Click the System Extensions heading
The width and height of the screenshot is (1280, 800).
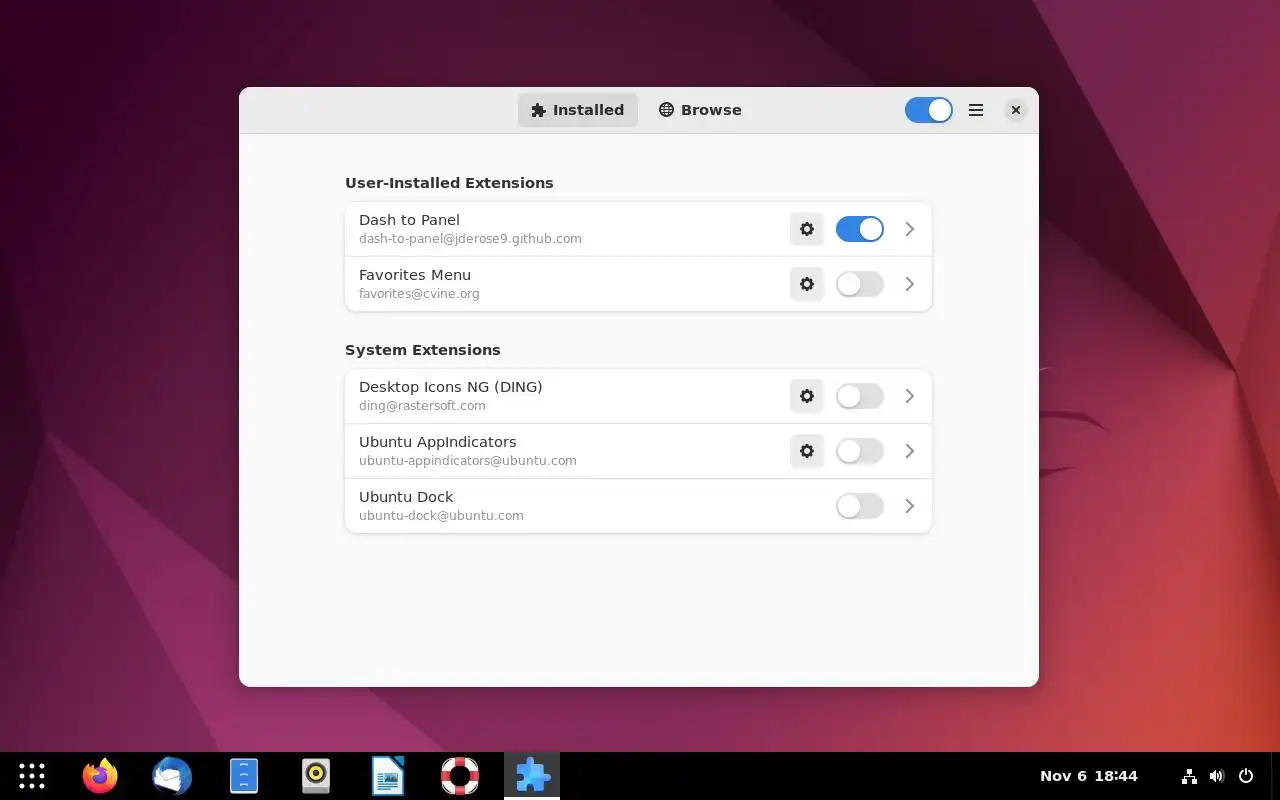423,350
